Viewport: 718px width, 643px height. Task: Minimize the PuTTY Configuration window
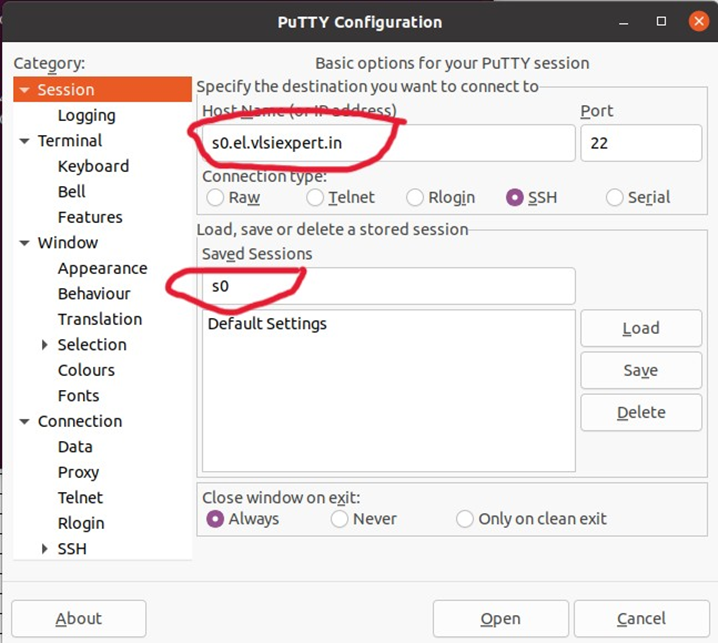[x=623, y=22]
